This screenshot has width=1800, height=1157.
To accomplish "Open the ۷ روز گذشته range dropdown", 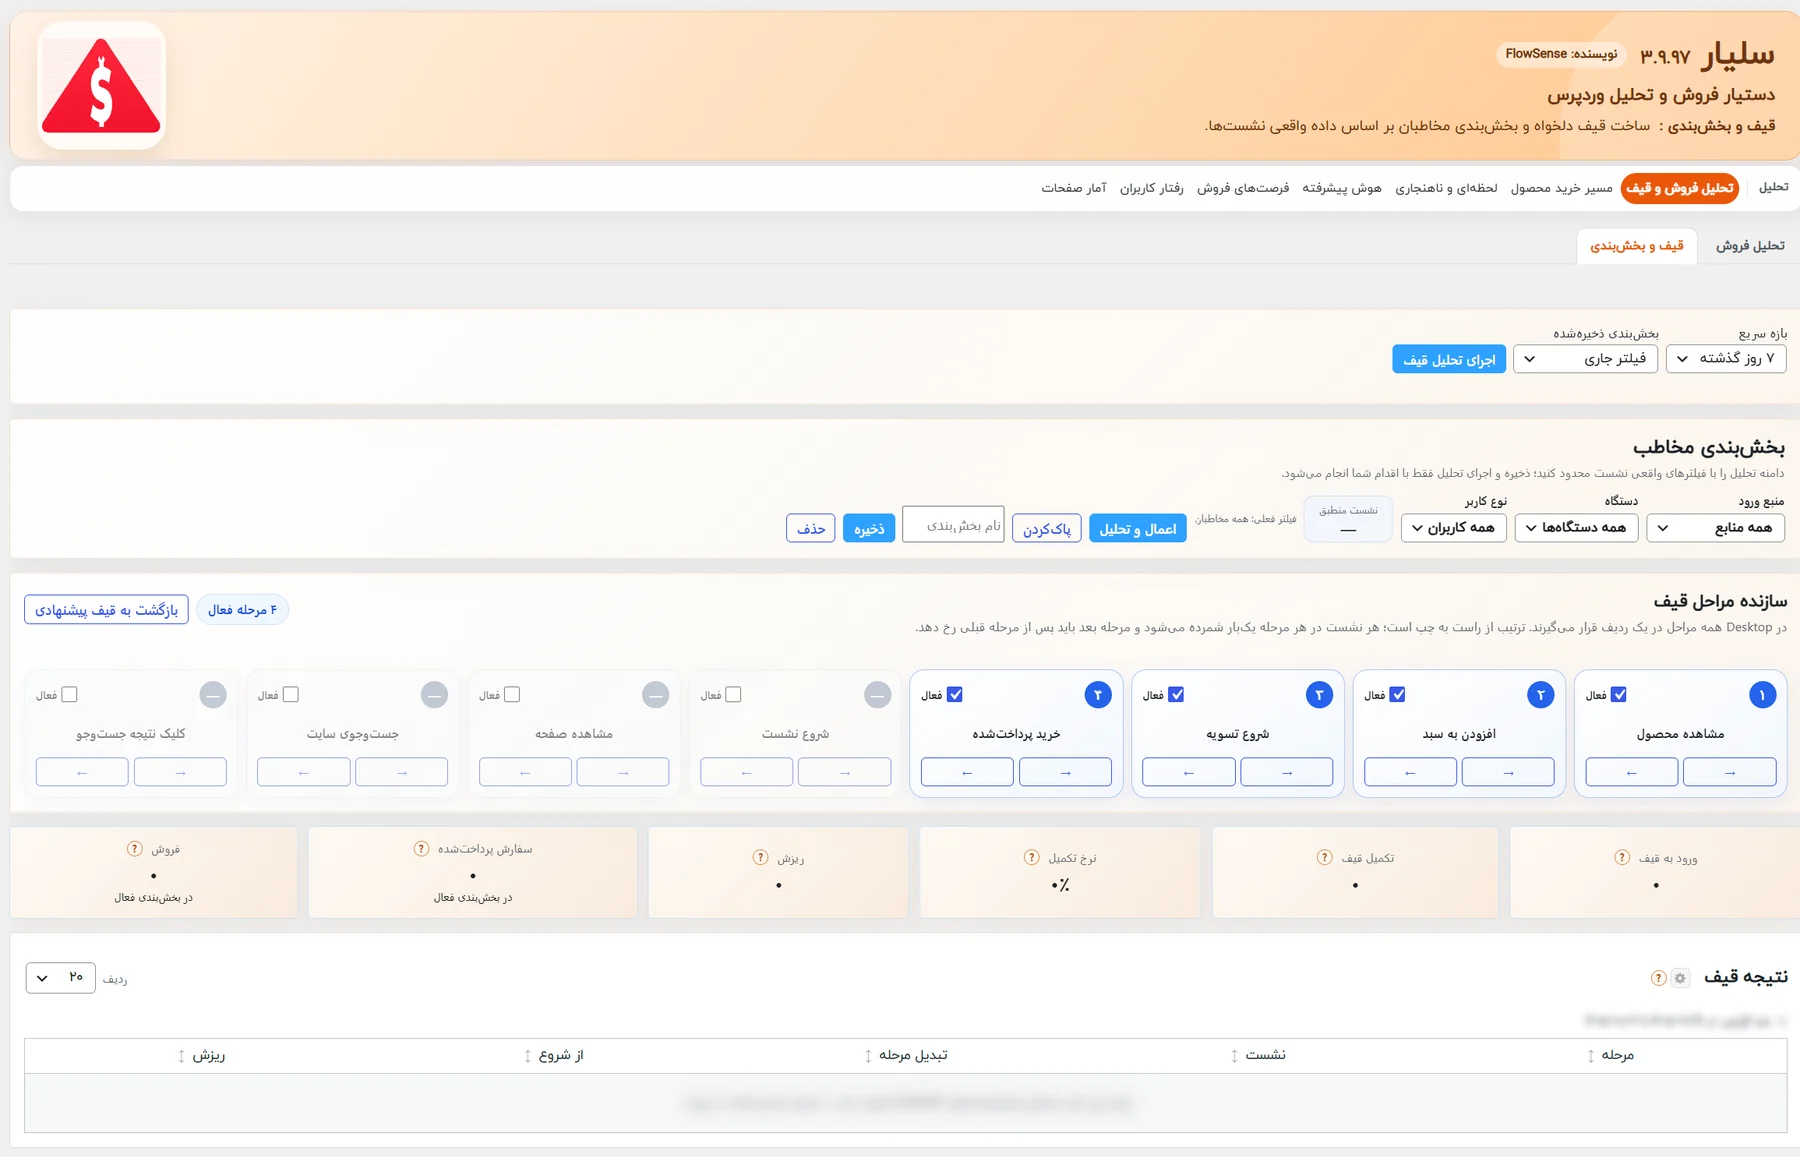I will tap(1726, 358).
